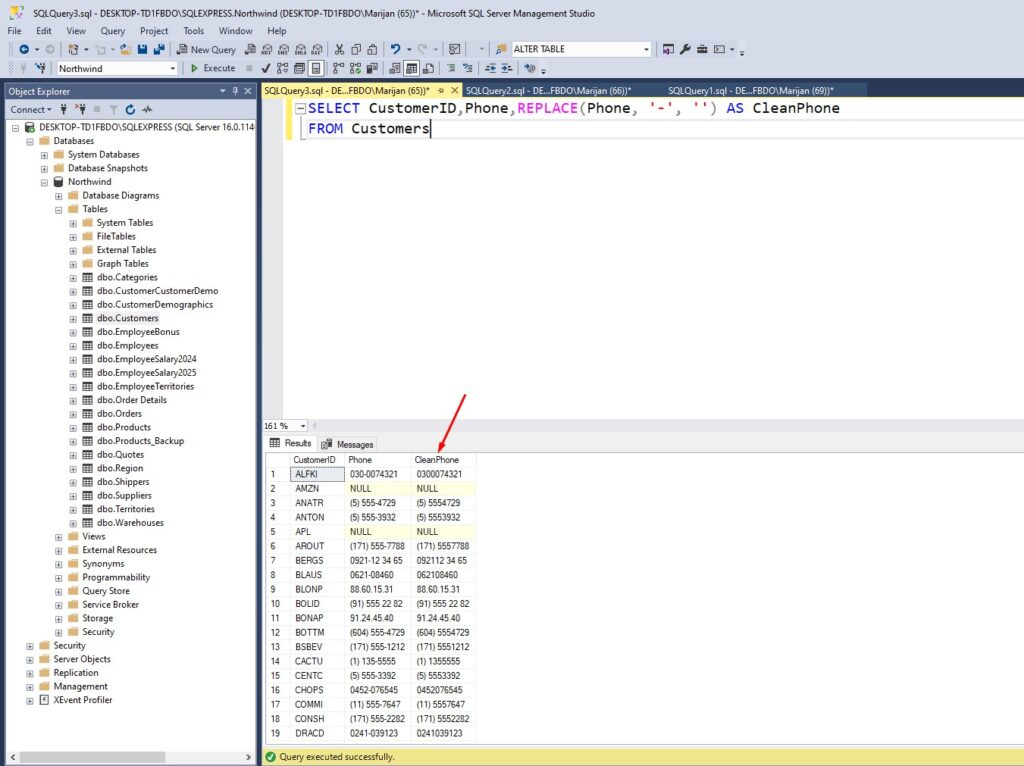Screen dimensions: 1024x766
Task: Click the Paste clipboard icon
Action: 372,49
